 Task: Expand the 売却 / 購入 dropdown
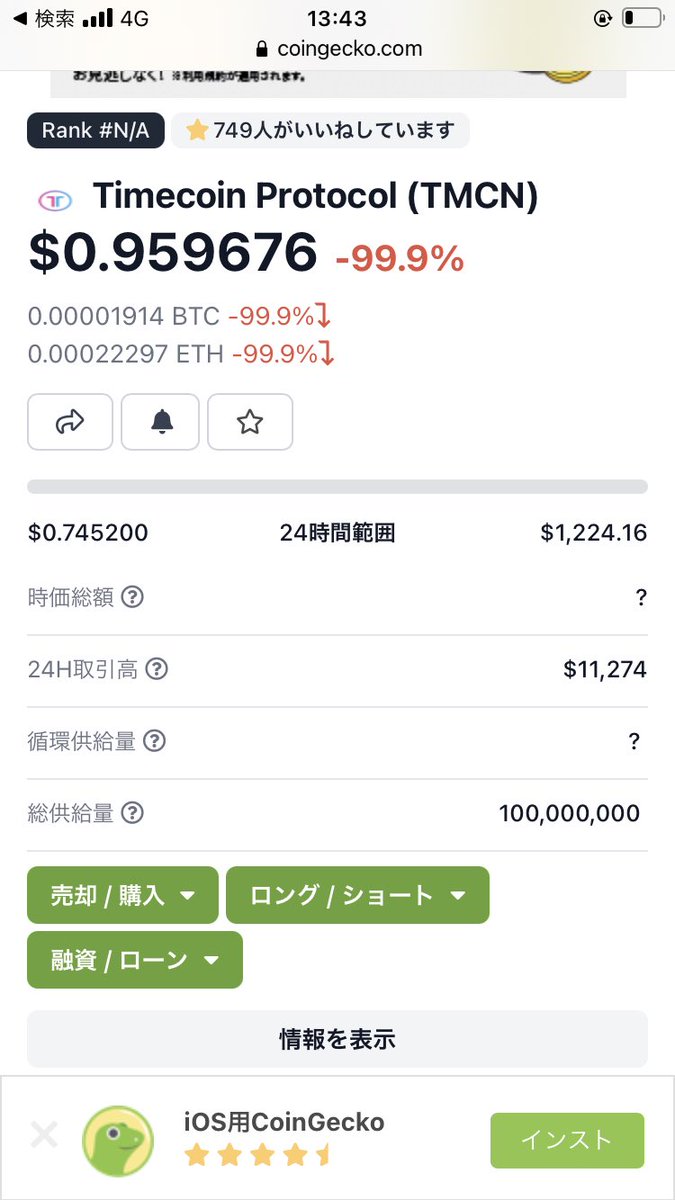pos(122,895)
